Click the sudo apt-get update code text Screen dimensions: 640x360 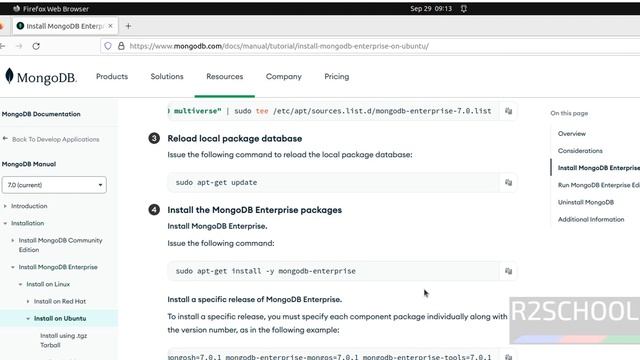pos(216,182)
